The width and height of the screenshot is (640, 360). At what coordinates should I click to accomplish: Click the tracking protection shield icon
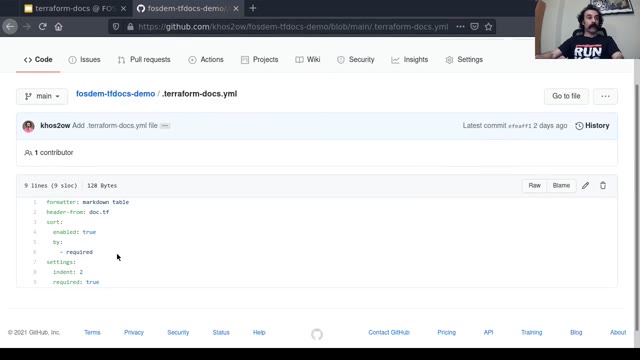pos(116,27)
